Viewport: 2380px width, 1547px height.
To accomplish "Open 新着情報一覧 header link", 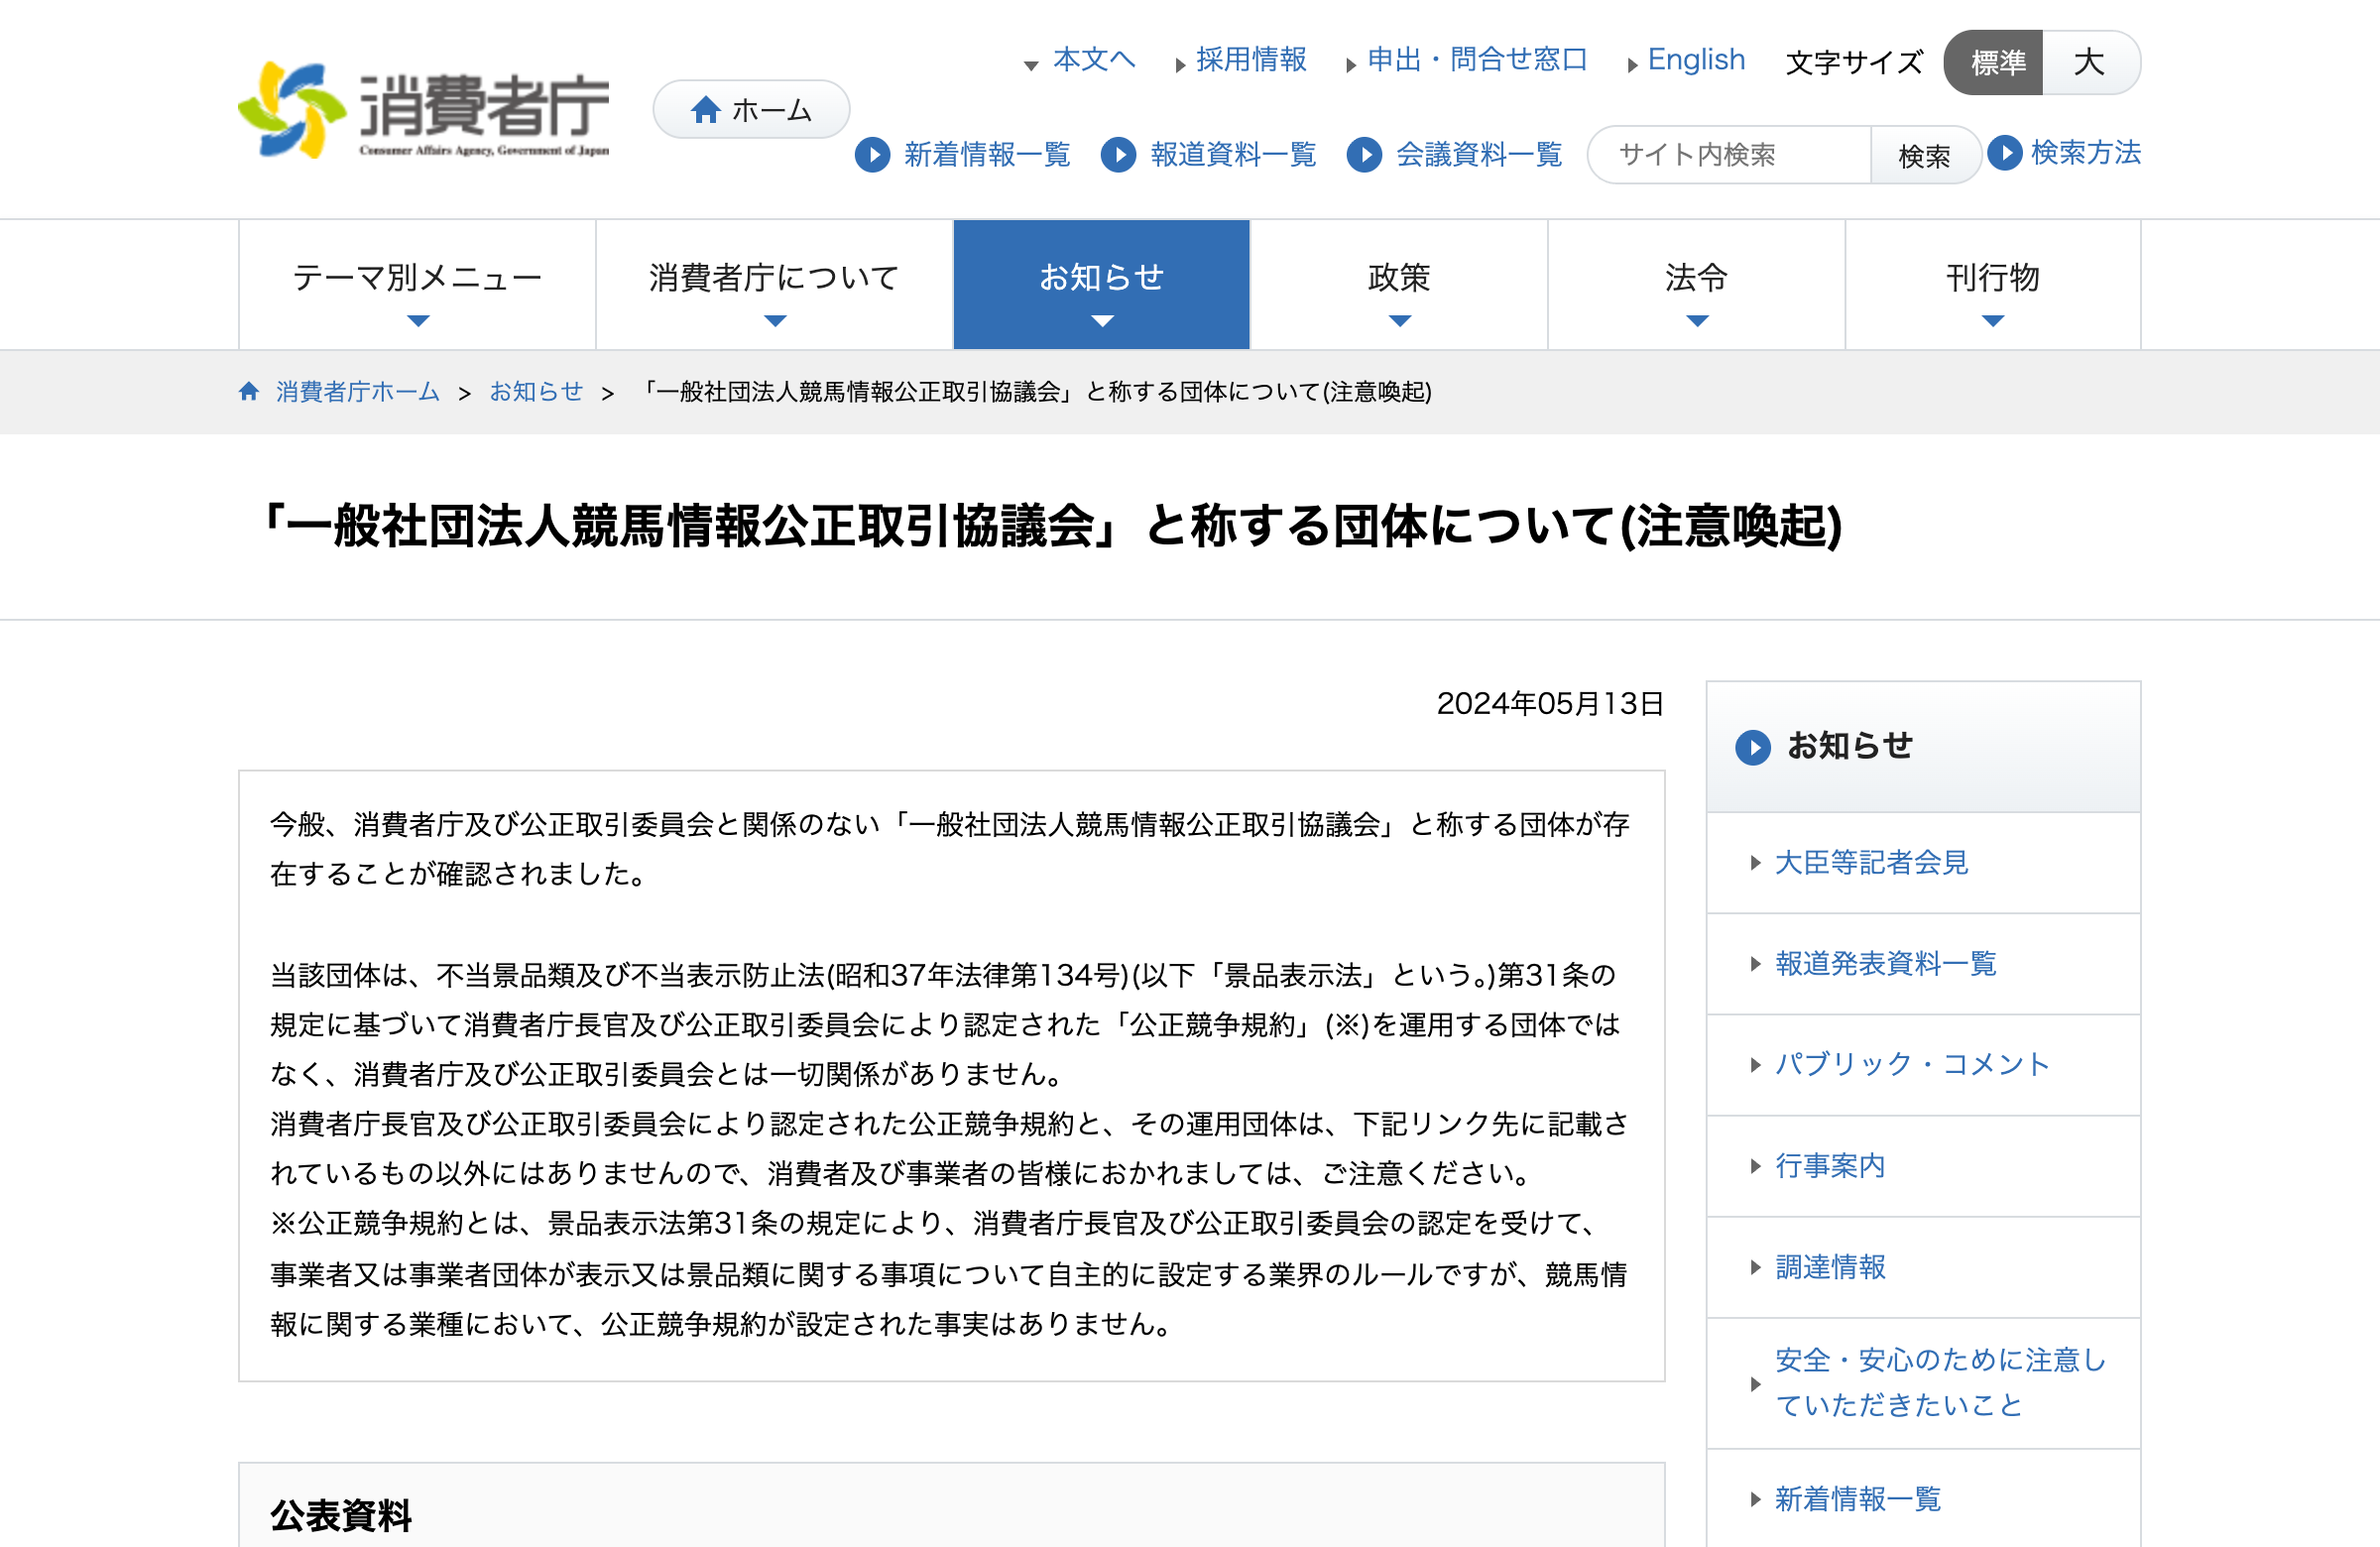I will (987, 154).
